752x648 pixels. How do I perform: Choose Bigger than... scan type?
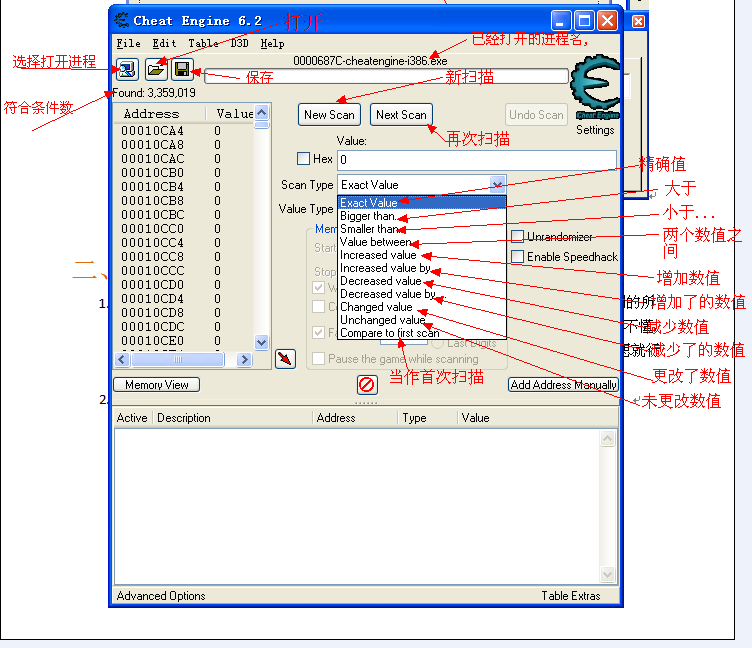(422, 216)
